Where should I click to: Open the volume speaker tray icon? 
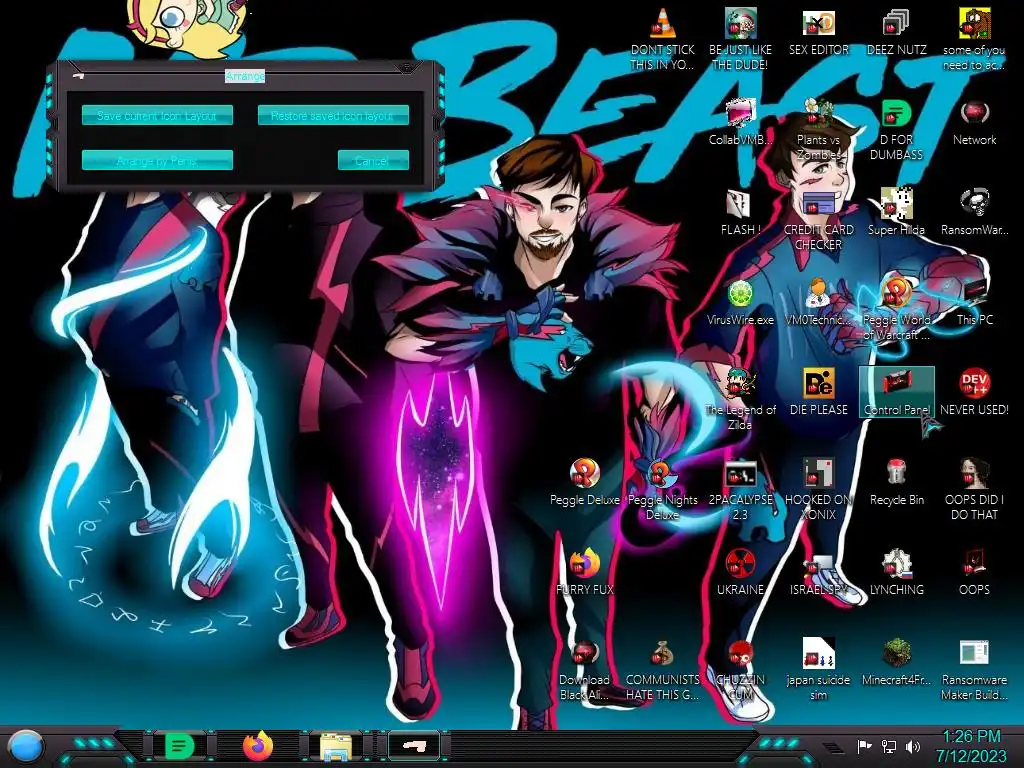click(x=914, y=746)
